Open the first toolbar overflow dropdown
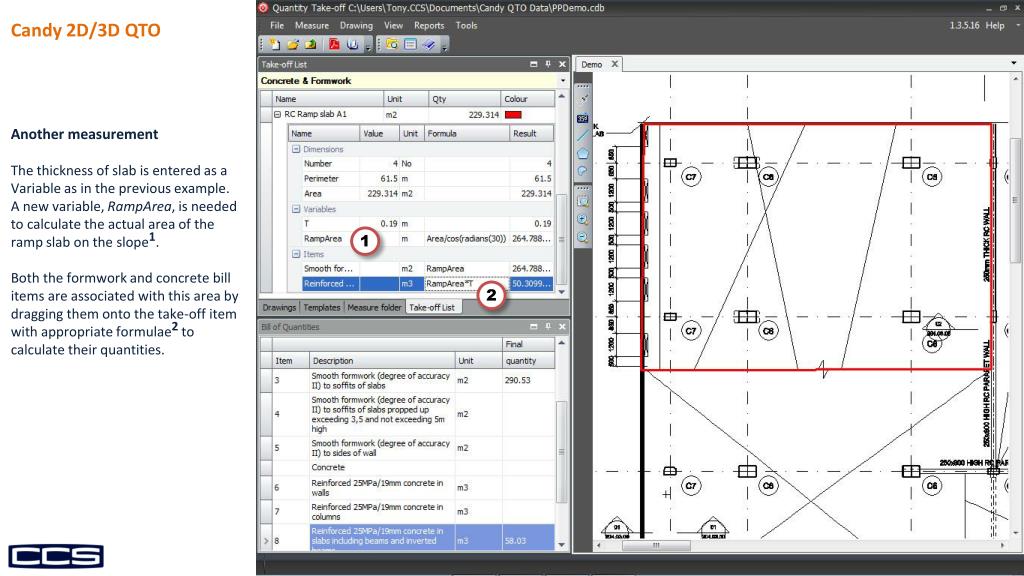 [368, 46]
